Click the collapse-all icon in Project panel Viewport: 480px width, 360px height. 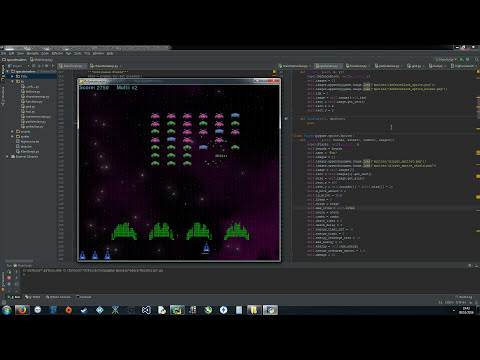(x=40, y=66)
